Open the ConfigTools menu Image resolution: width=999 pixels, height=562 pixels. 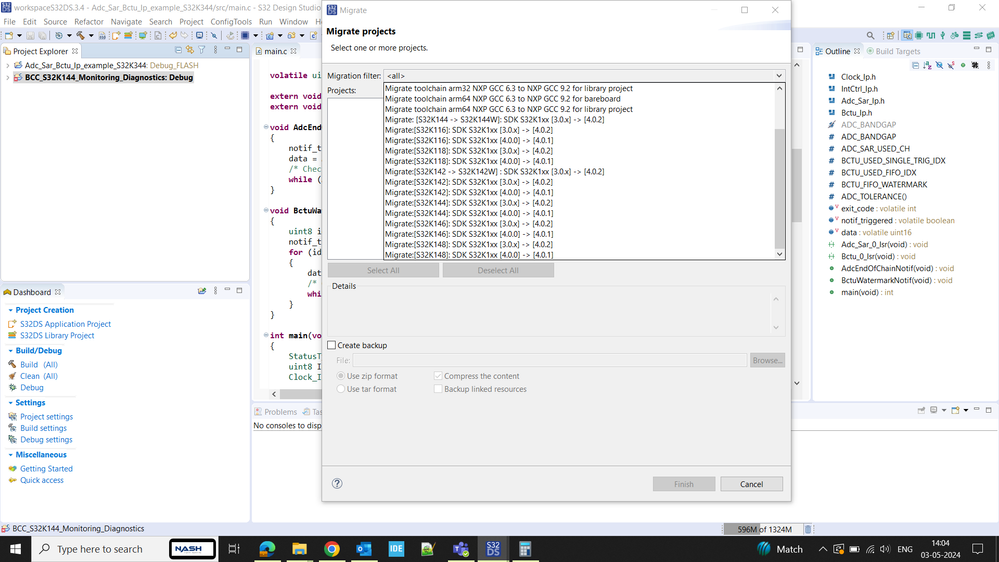point(231,22)
